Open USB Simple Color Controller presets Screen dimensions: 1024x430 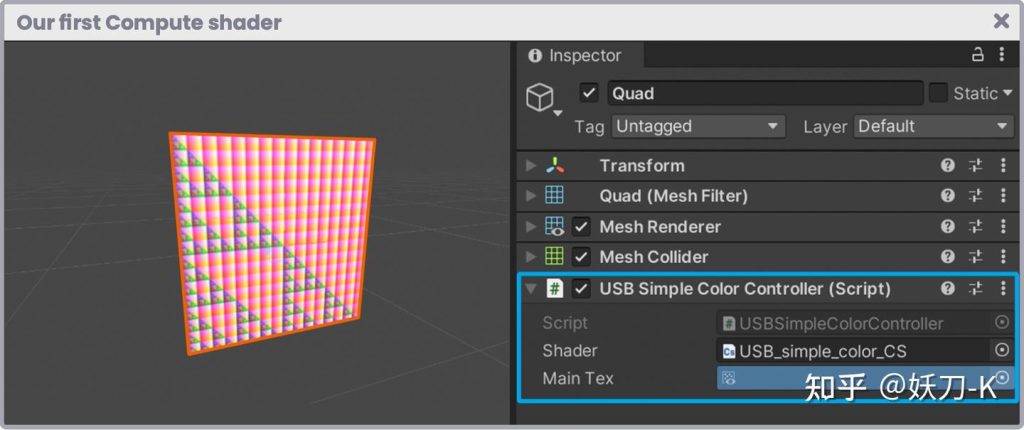[x=976, y=289]
